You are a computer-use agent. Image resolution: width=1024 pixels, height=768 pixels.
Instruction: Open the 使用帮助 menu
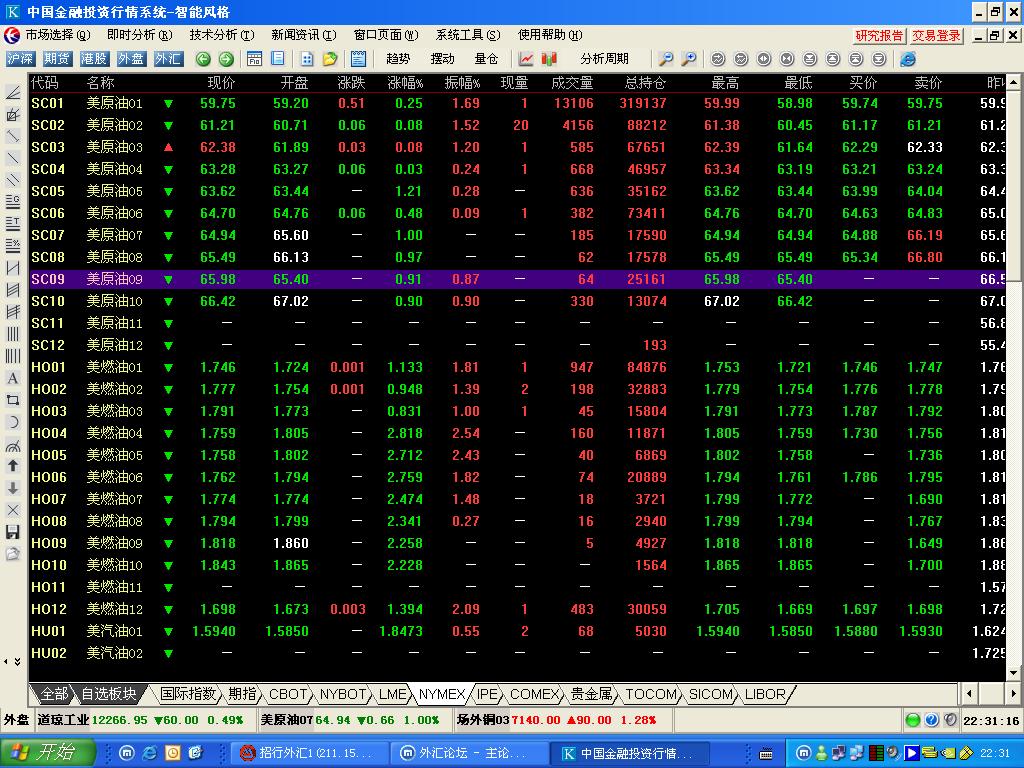click(550, 35)
